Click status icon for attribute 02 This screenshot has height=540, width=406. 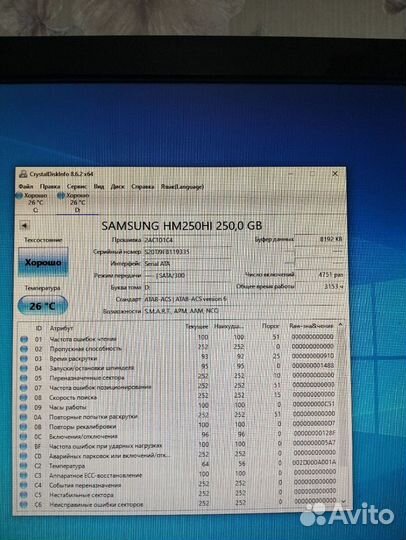[24, 349]
